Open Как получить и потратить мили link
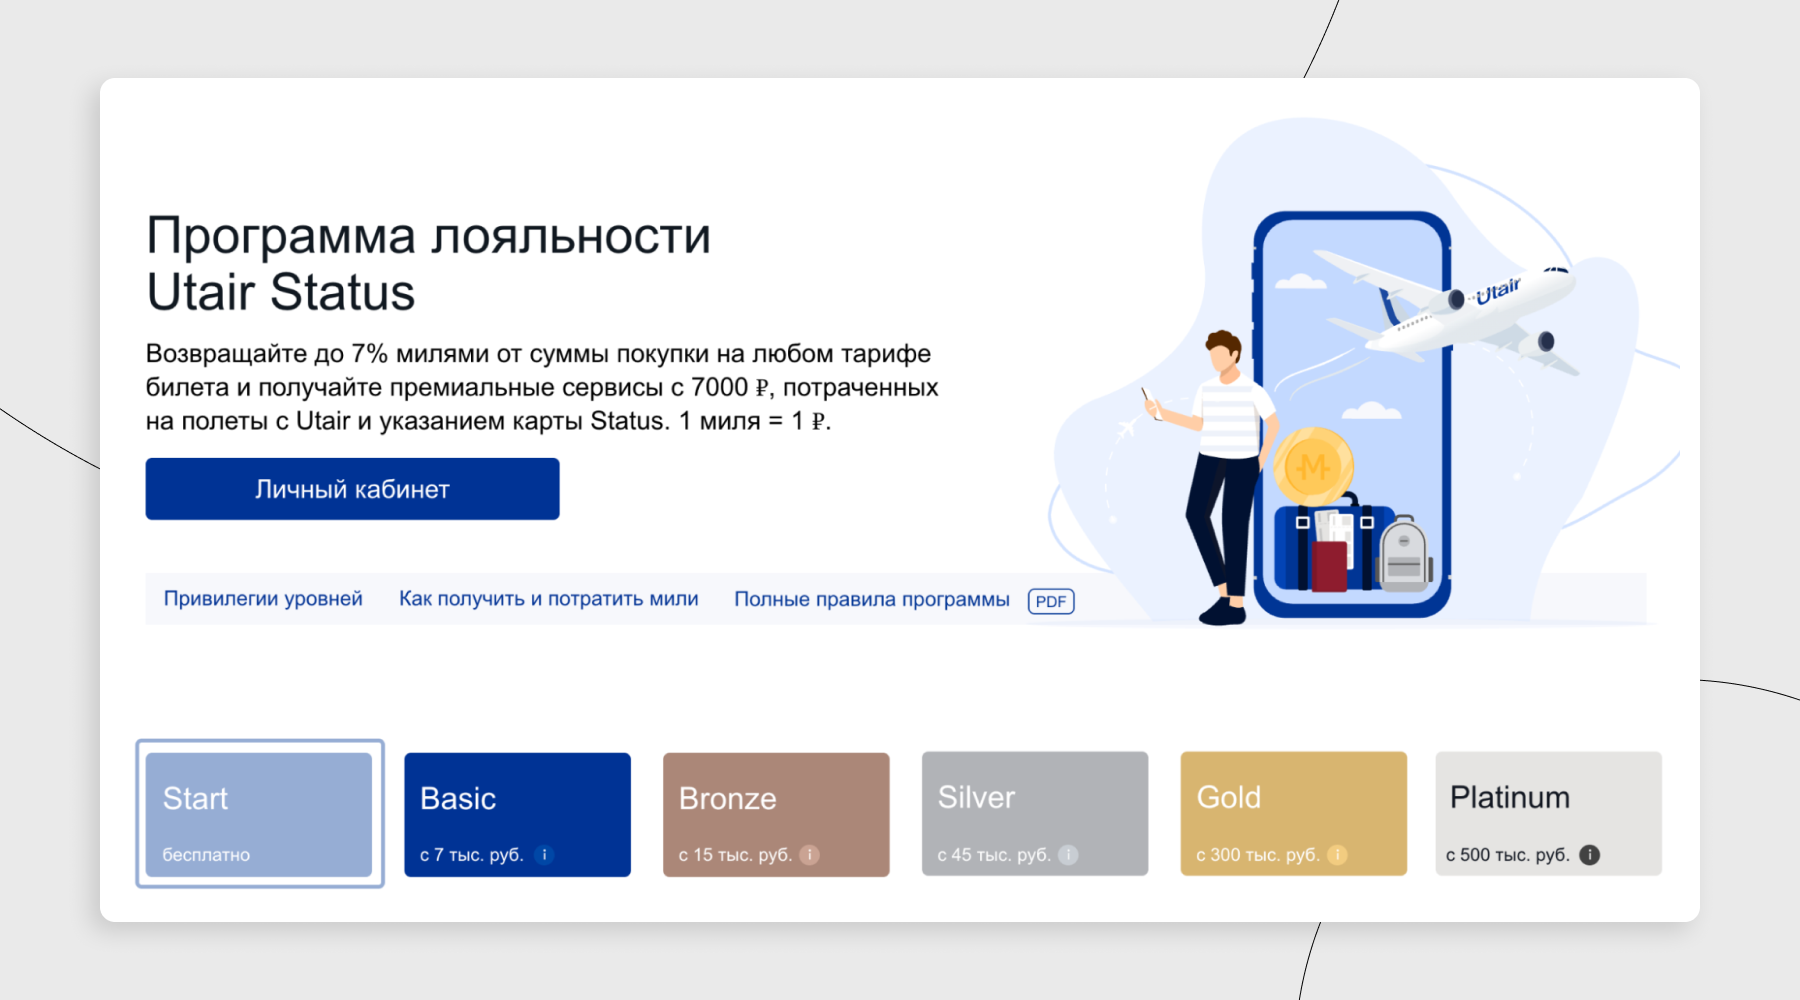 coord(548,599)
